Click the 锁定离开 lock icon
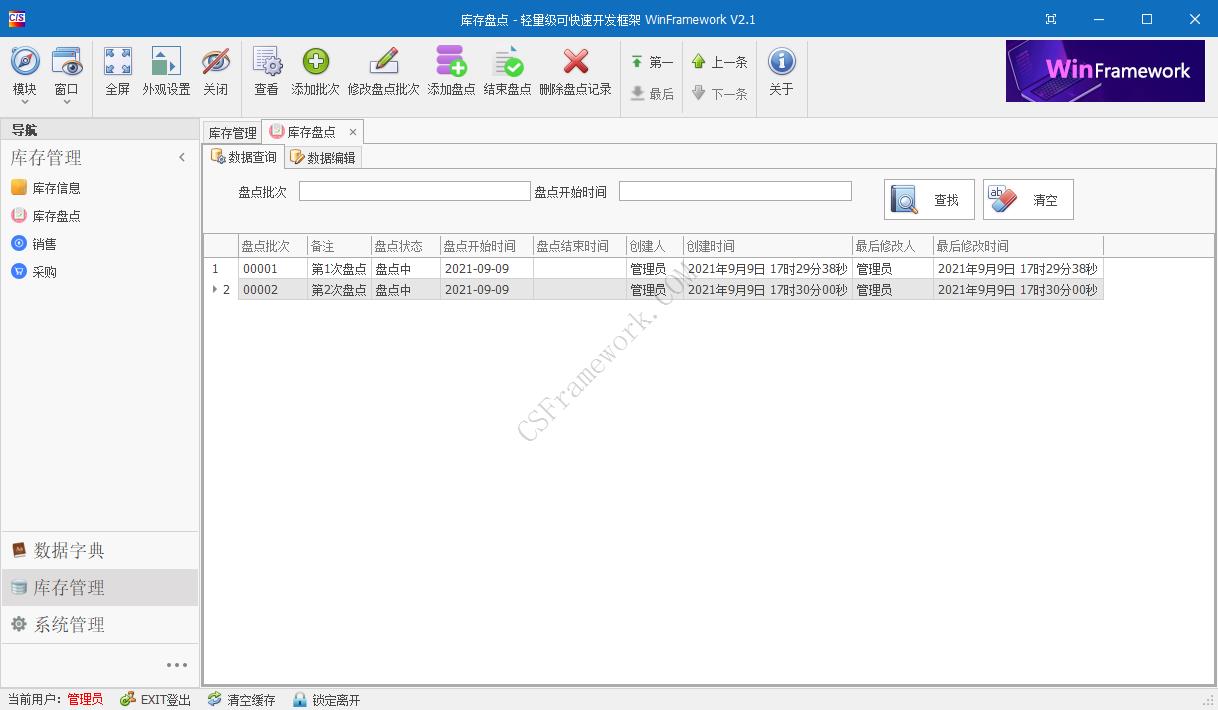This screenshot has height=710, width=1218. click(x=325, y=700)
